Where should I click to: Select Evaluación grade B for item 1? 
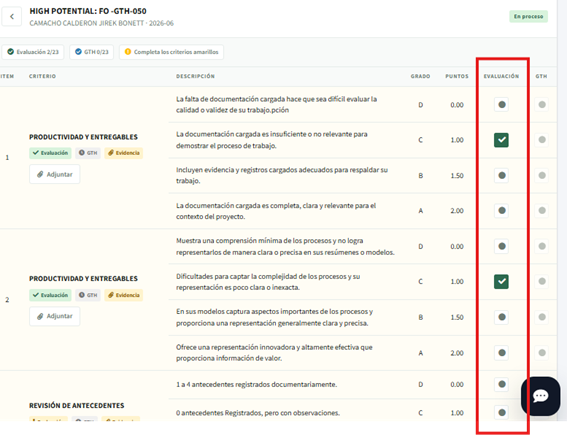click(502, 175)
